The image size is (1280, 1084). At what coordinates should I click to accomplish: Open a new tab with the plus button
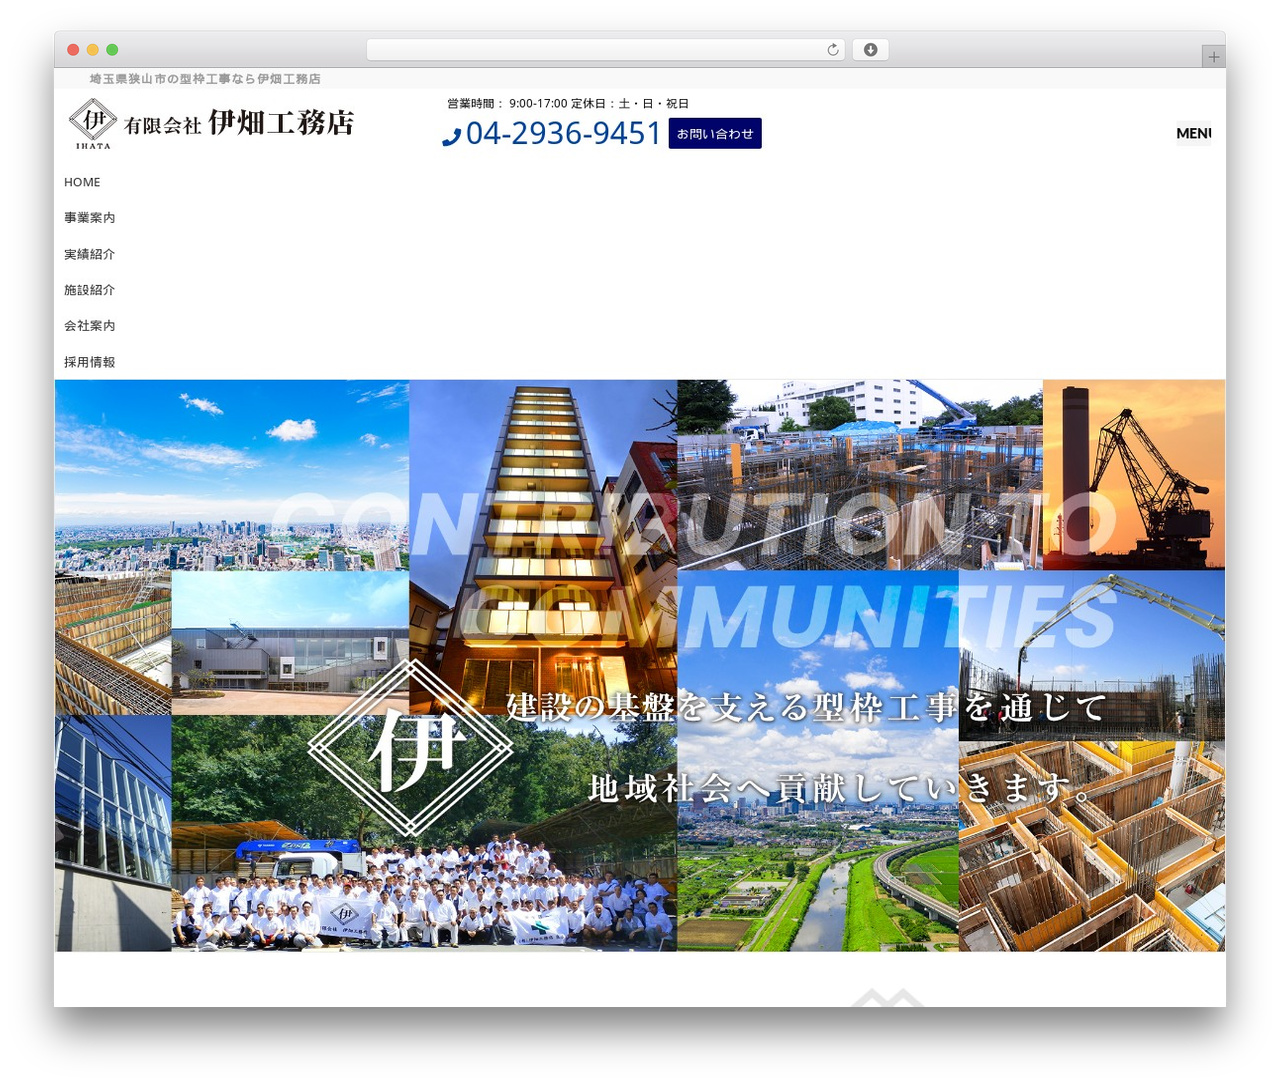click(1213, 57)
